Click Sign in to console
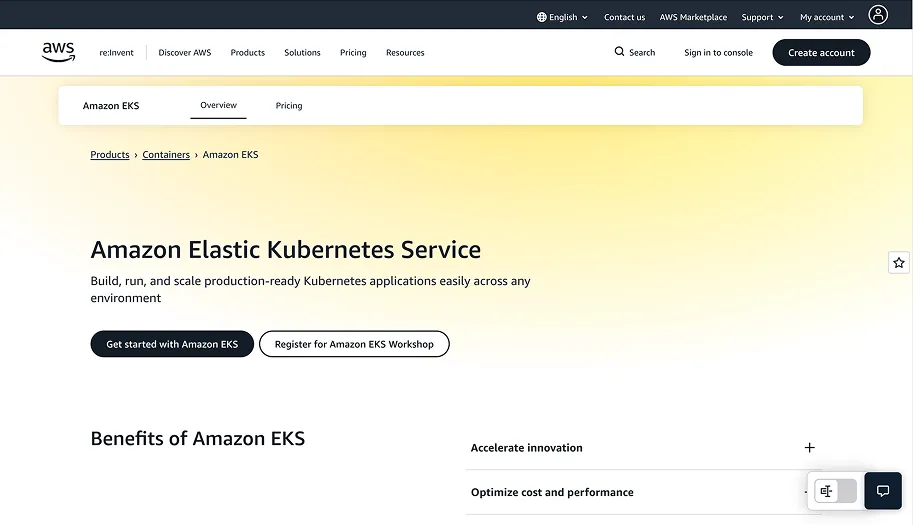Screen dimensions: 913x525 coord(718,52)
